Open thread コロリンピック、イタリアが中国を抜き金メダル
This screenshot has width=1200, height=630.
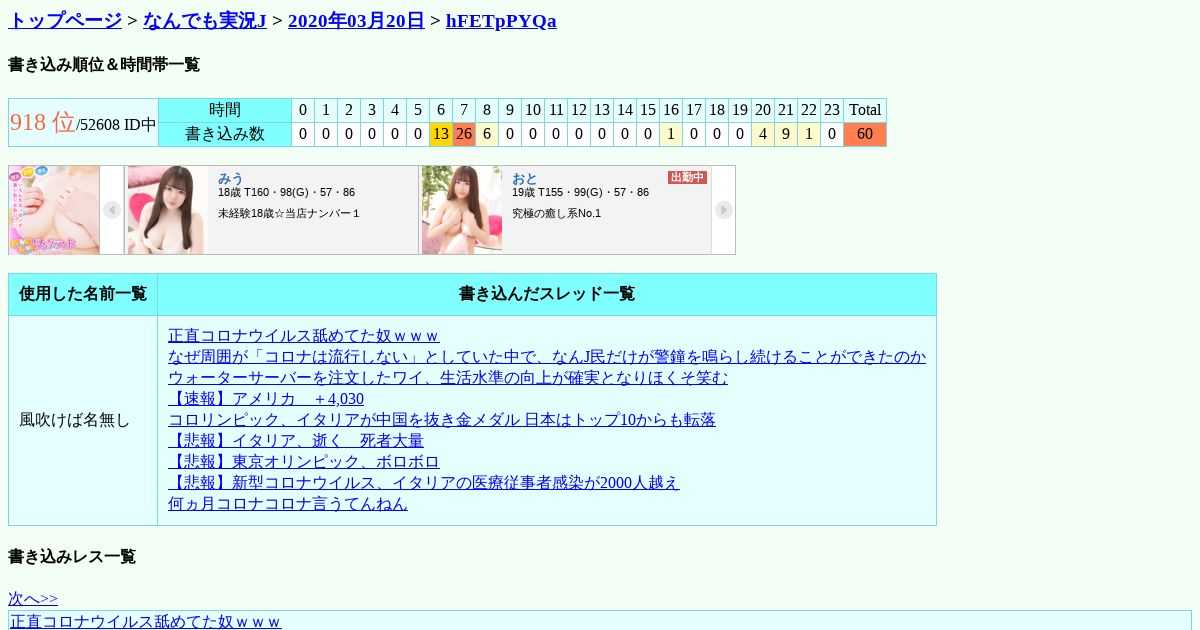pos(442,420)
